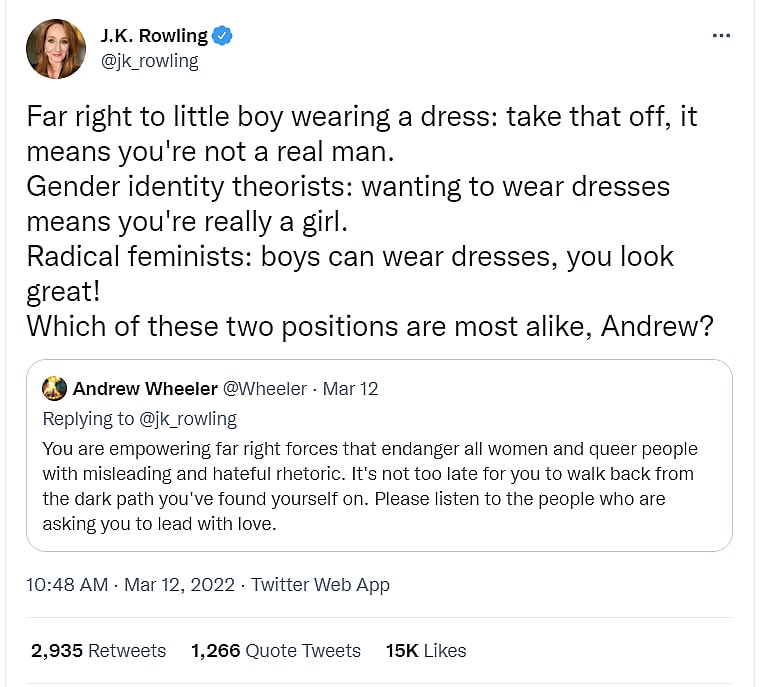Click Andrew Wheeler's small avatar icon
Screen dimensions: 759x687
55,389
